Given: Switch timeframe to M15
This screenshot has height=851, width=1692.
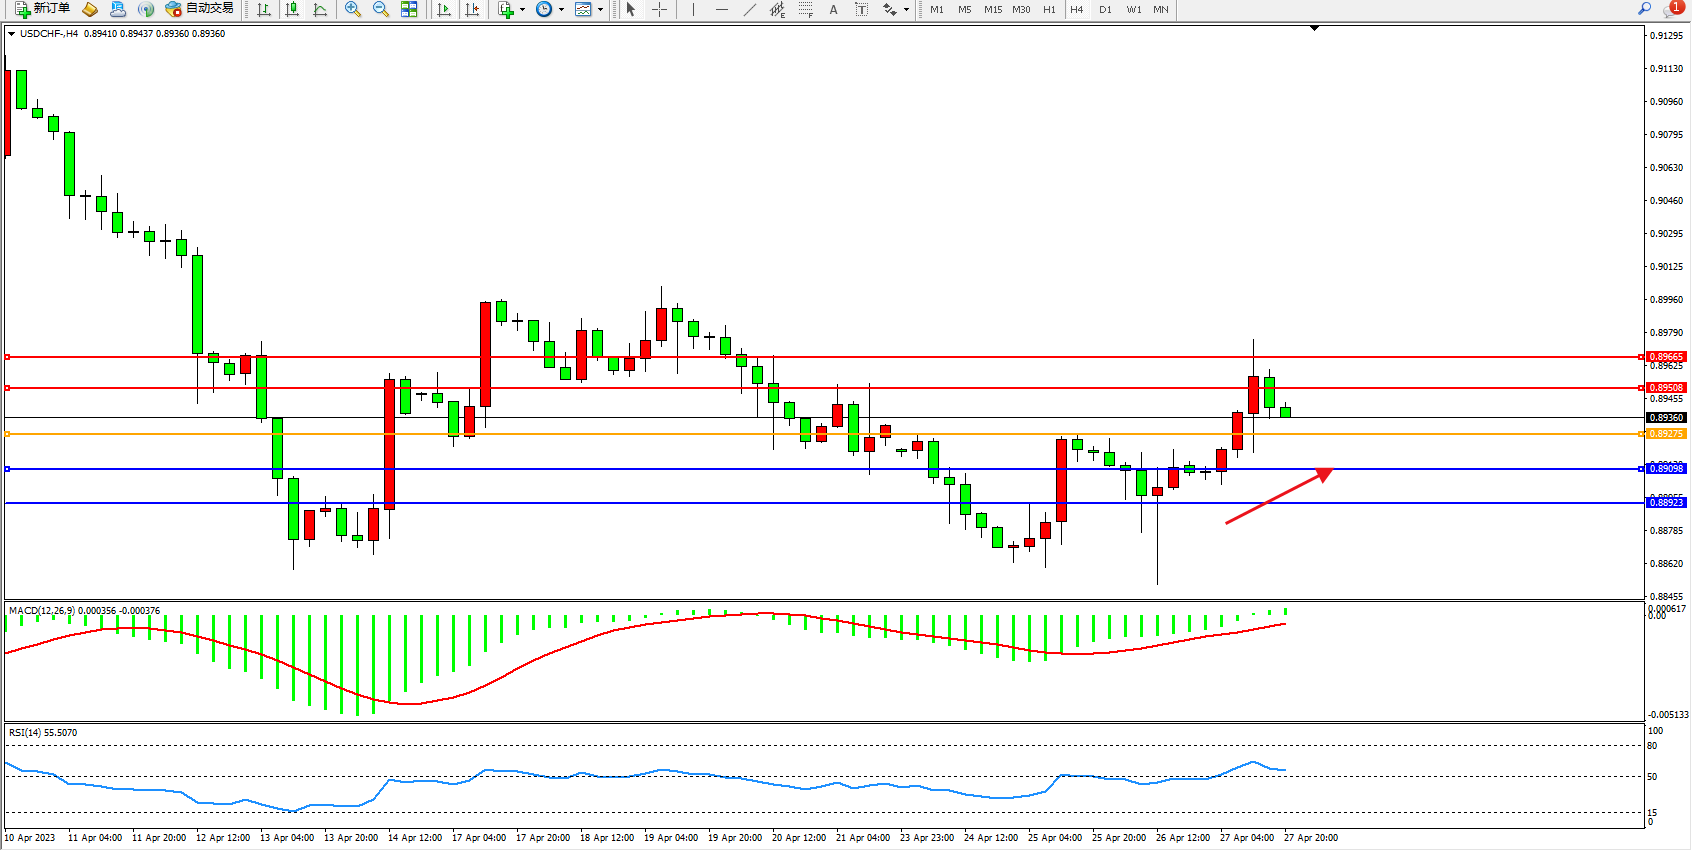Looking at the screenshot, I should point(992,9).
